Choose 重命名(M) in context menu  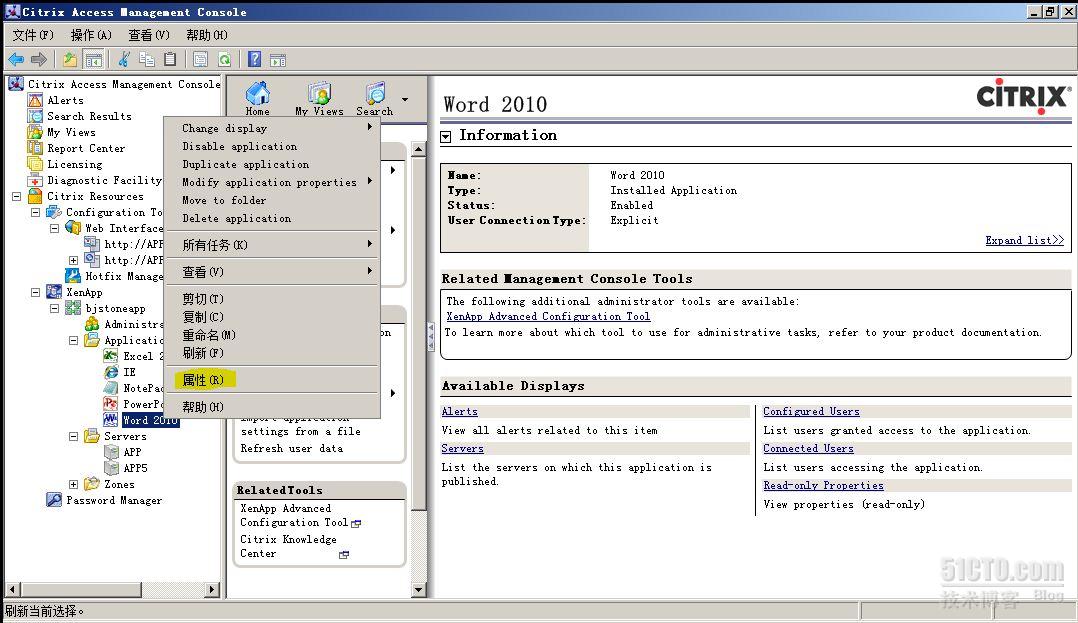point(272,335)
